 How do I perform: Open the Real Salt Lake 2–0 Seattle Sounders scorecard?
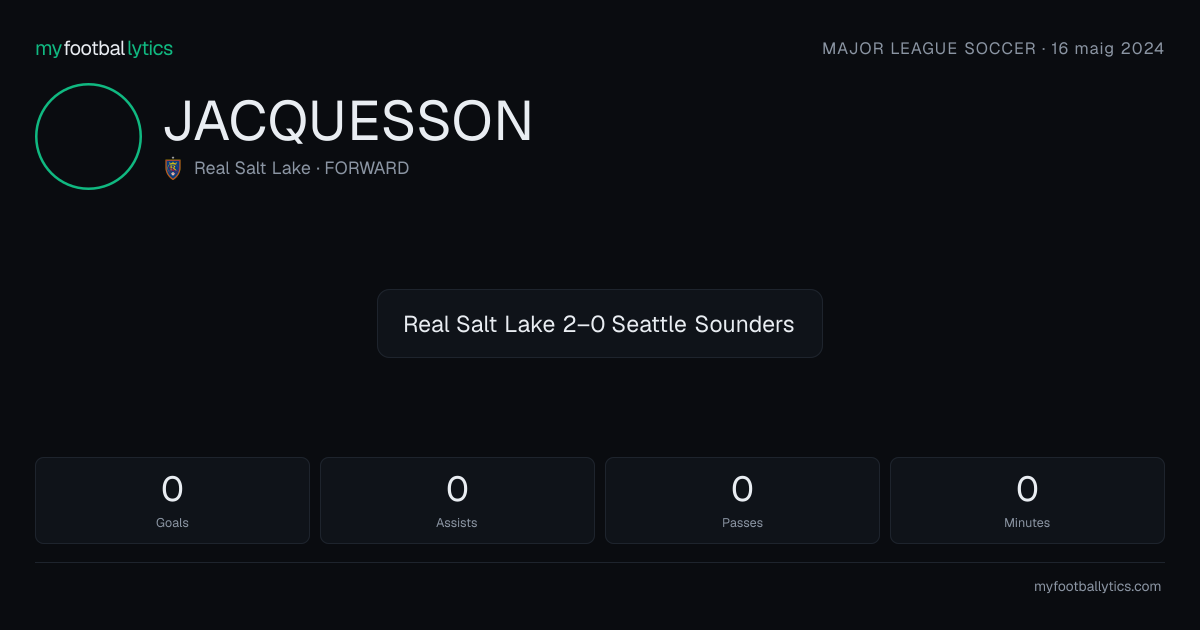click(600, 324)
